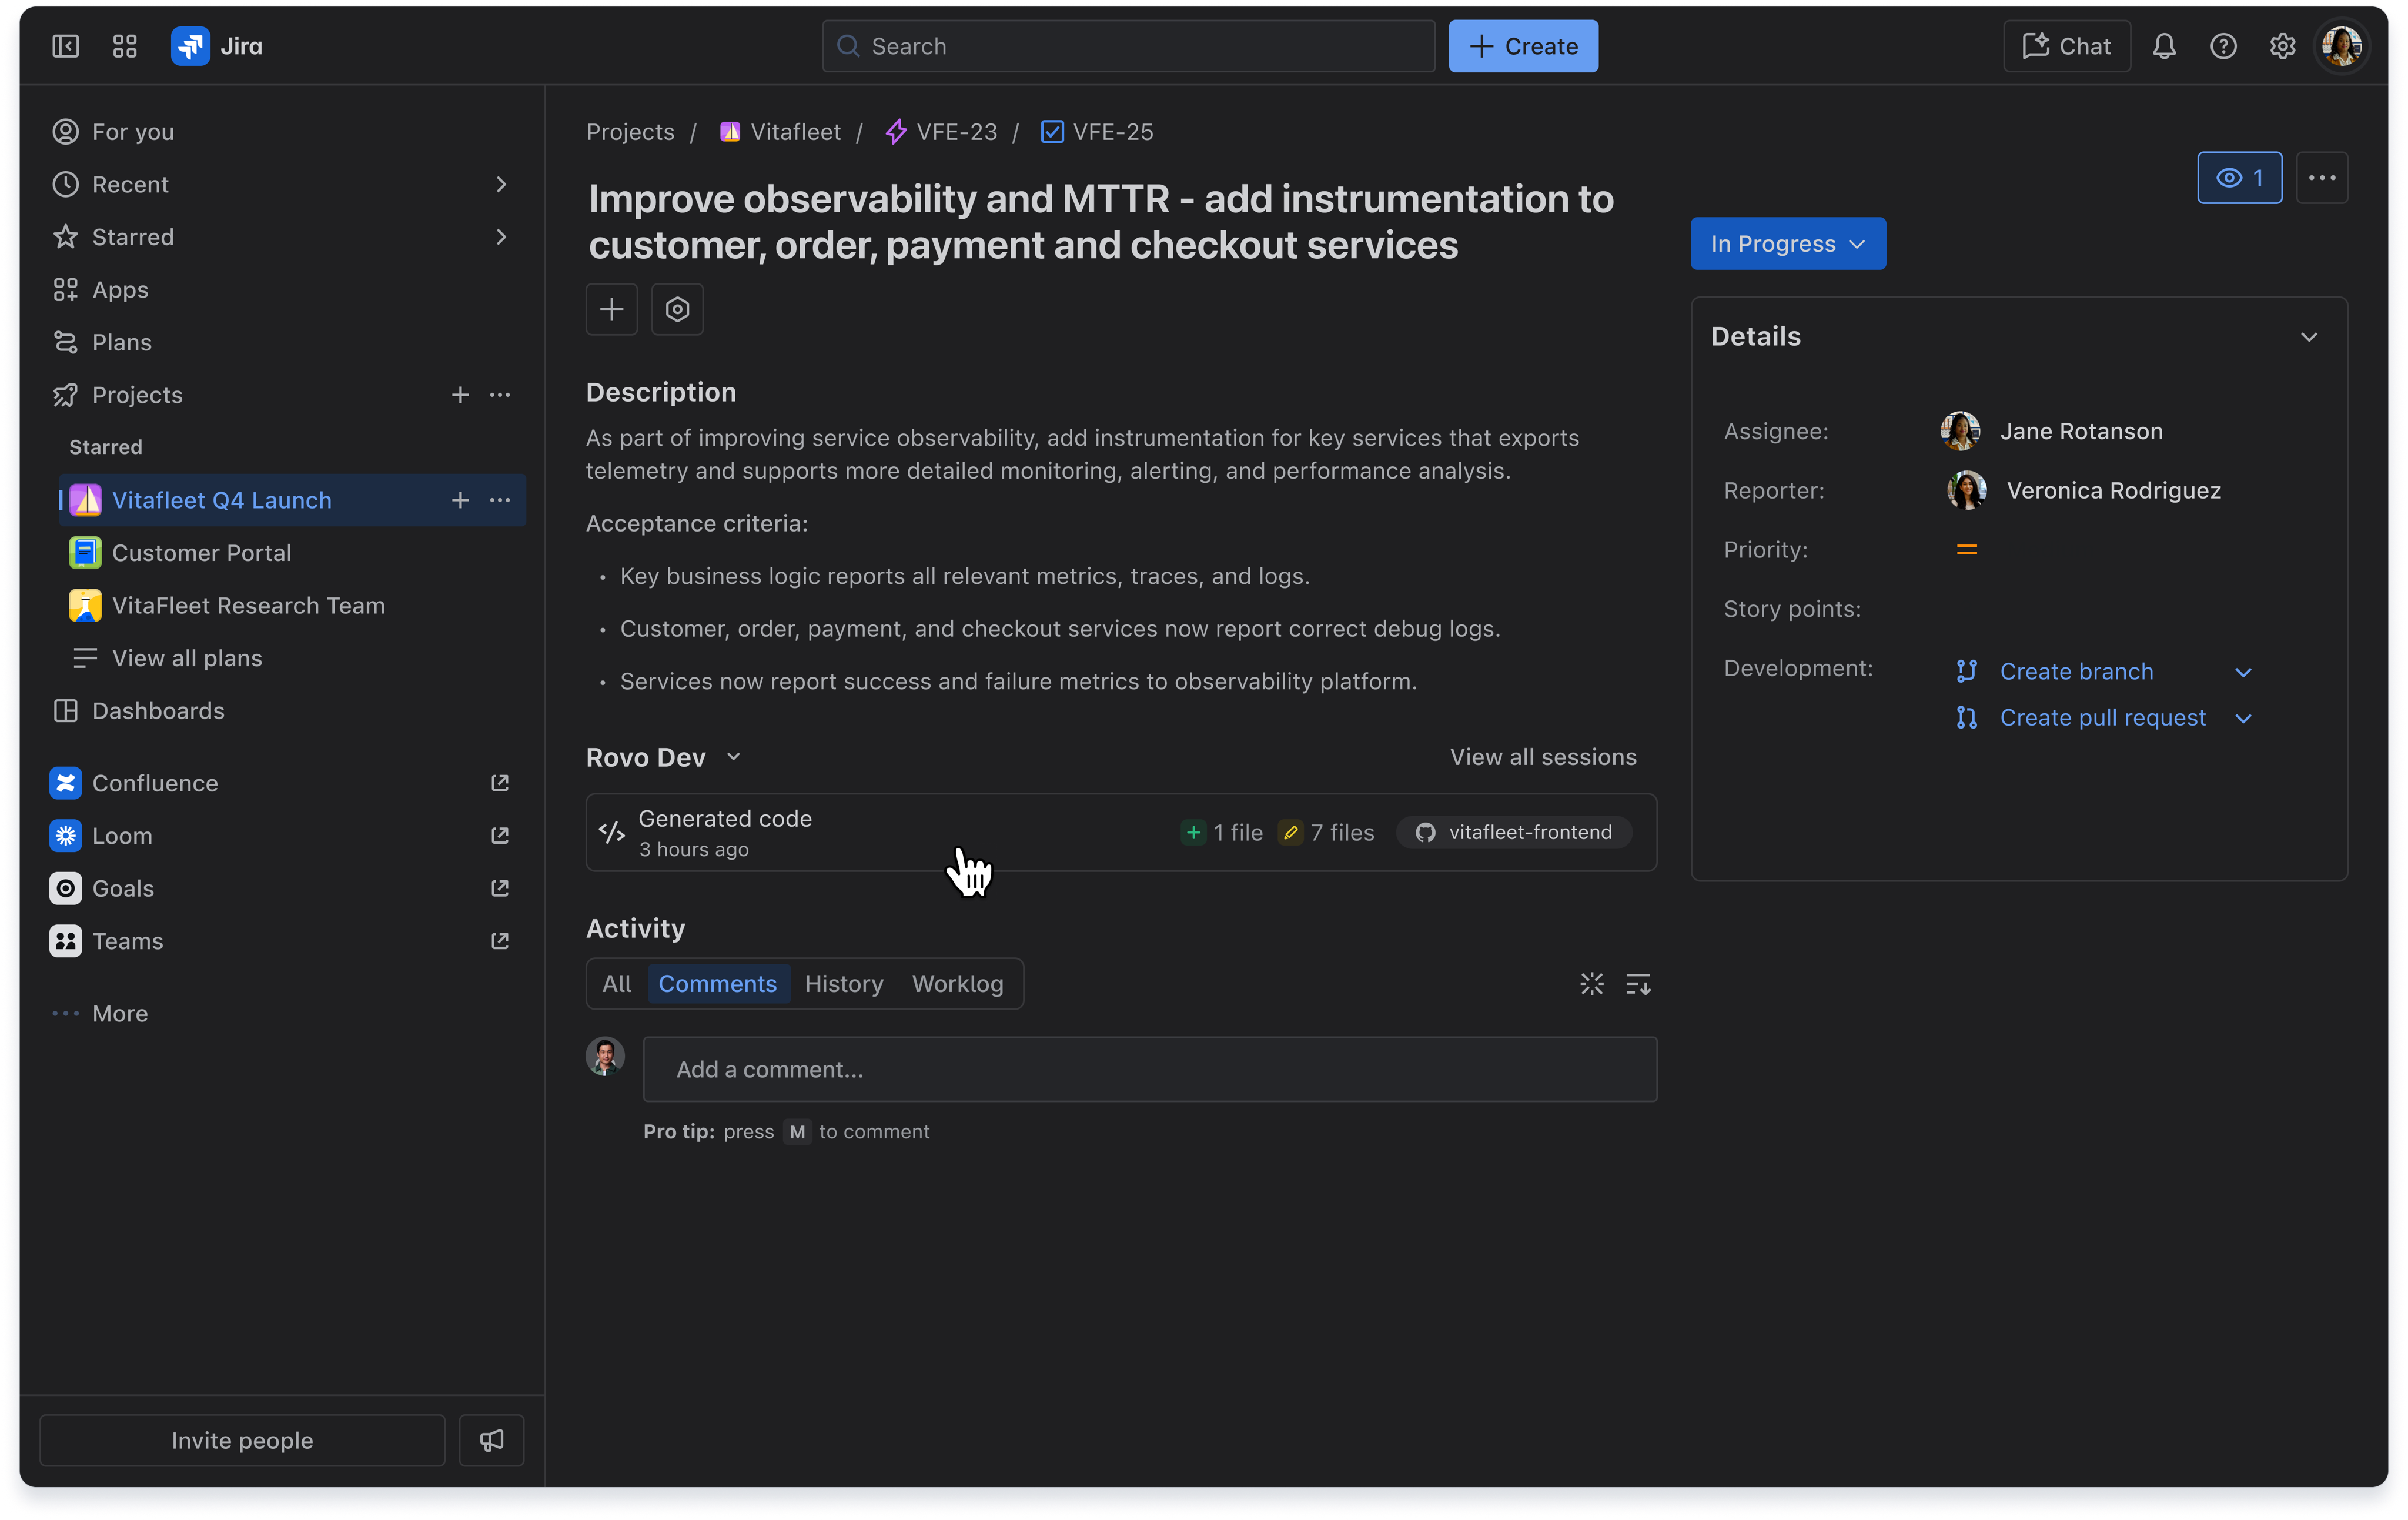This screenshot has height=1520, width=2408.
Task: Open the app switcher grid icon
Action: pyautogui.click(x=124, y=46)
